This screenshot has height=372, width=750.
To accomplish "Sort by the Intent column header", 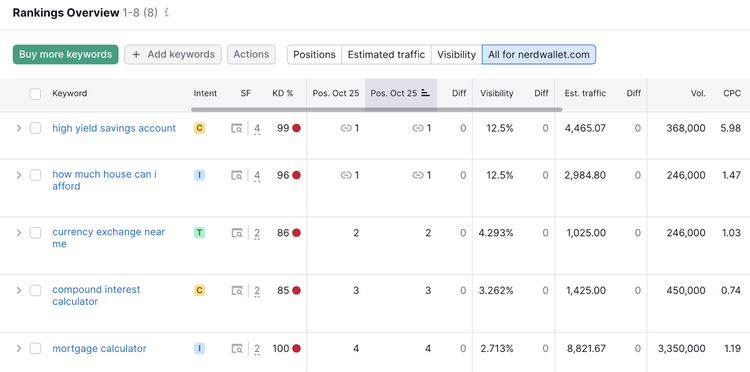I will tap(205, 94).
